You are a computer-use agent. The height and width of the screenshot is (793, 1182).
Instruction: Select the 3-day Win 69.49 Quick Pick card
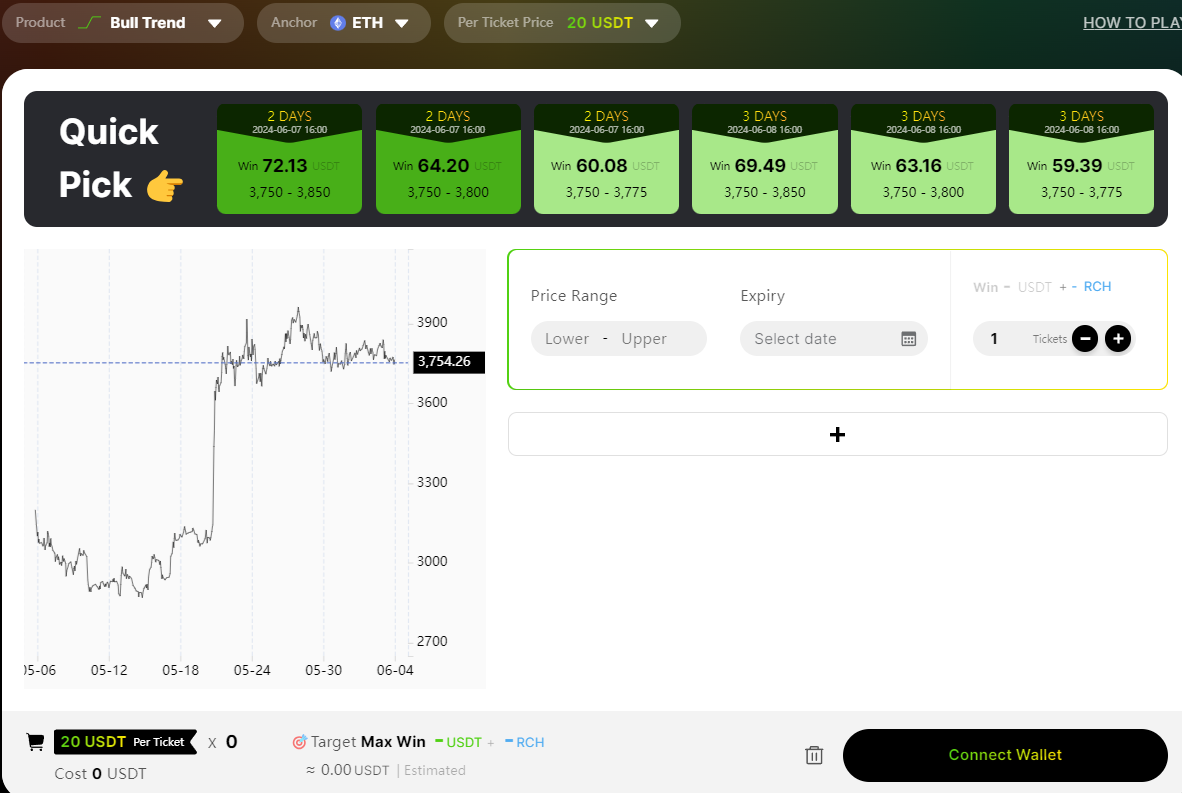[764, 159]
